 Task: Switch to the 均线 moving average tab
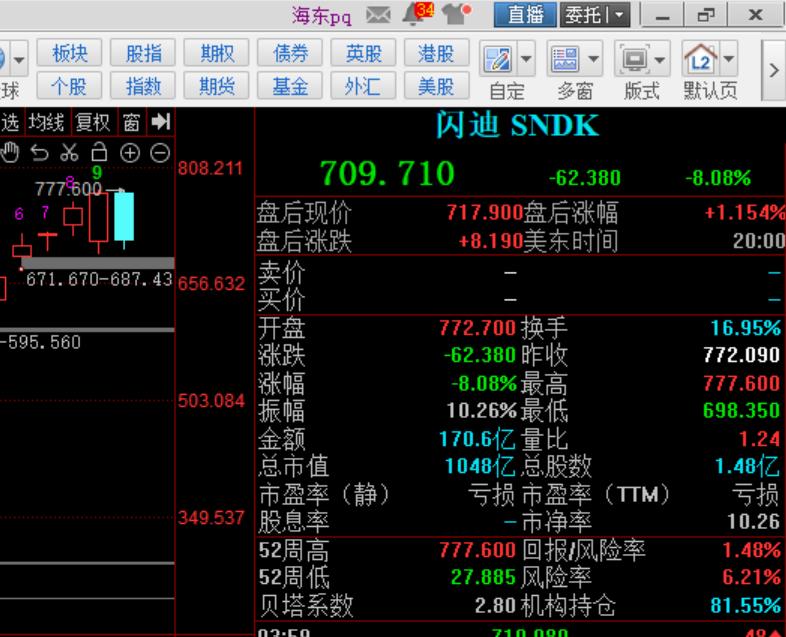pos(46,122)
